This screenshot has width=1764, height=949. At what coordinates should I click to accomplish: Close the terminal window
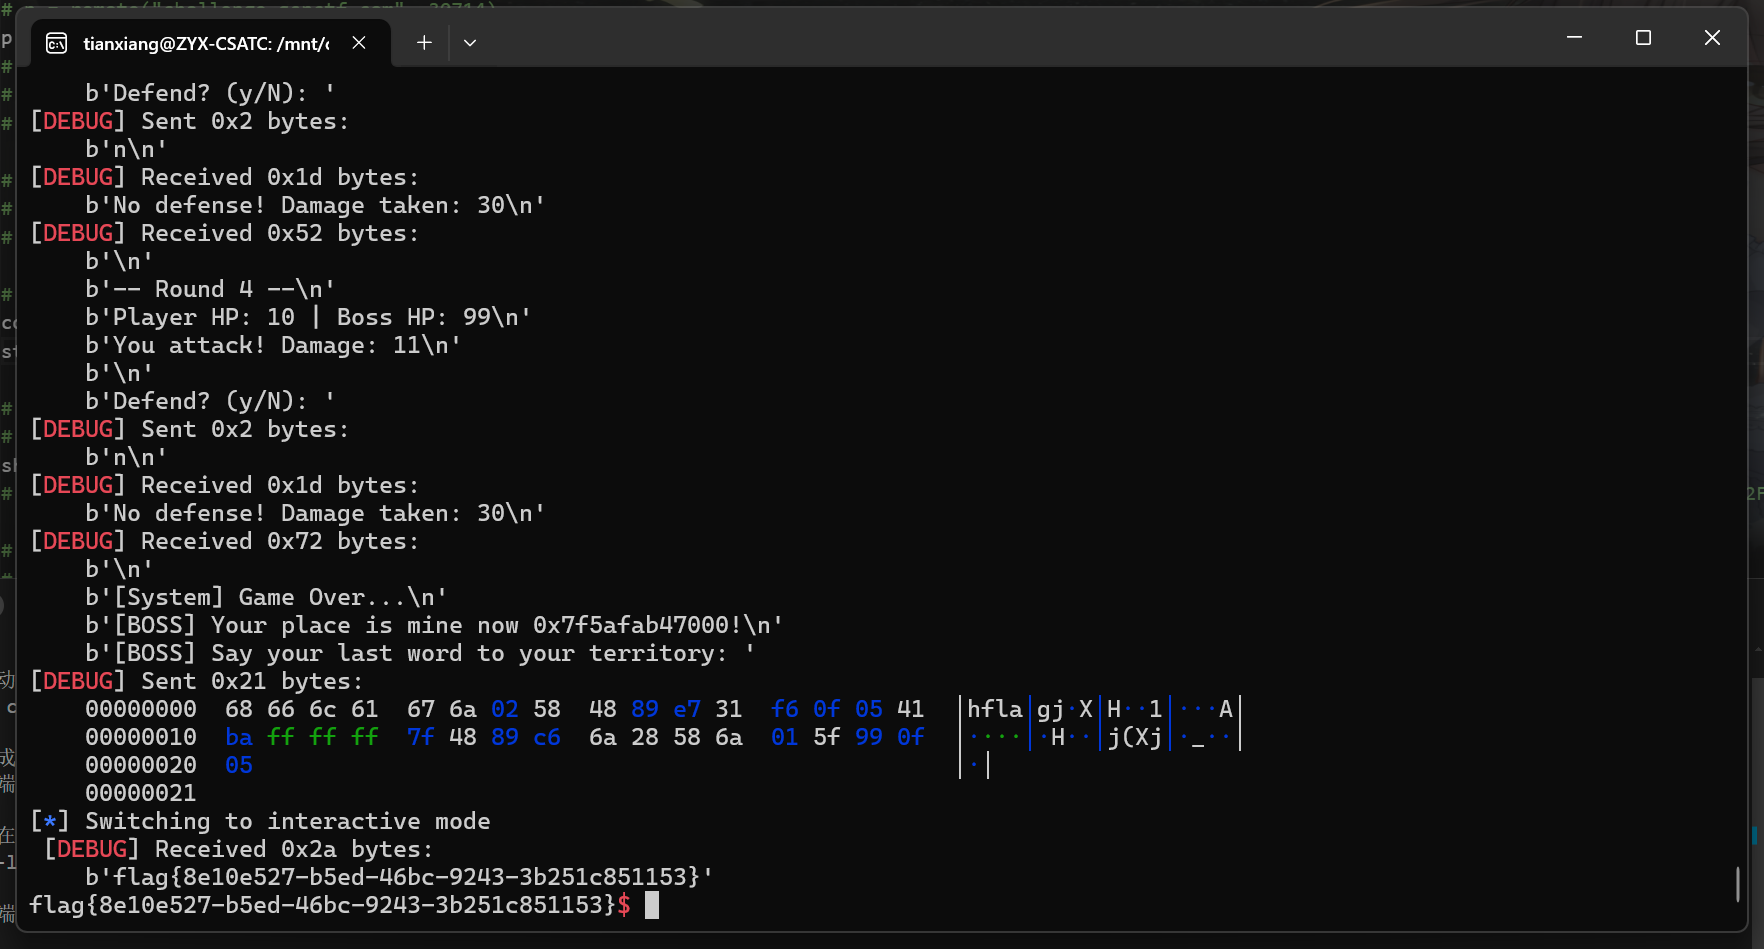point(1712,38)
